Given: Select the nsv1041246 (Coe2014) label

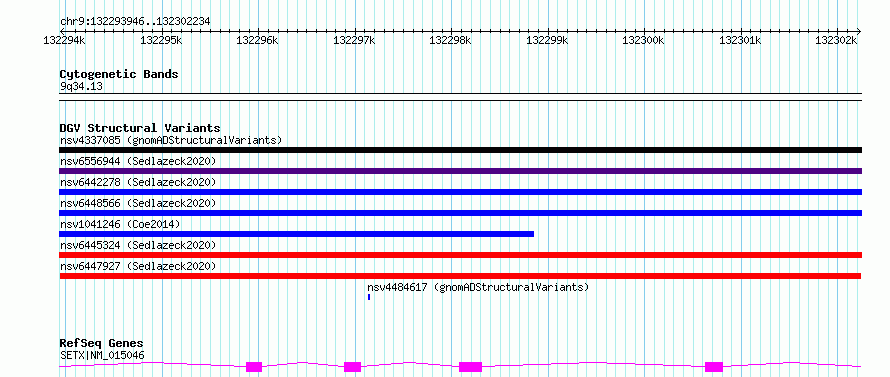Looking at the screenshot, I should coord(120,224).
